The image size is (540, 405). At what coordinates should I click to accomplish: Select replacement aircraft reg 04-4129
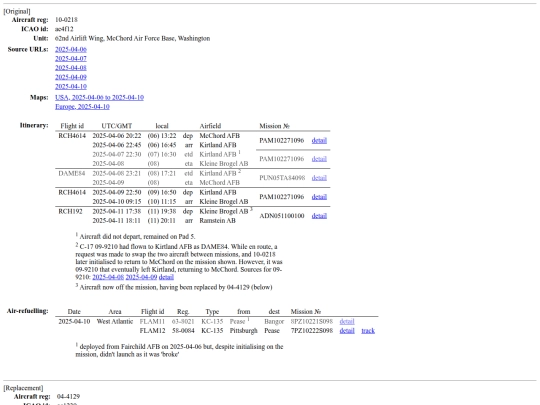68,396
